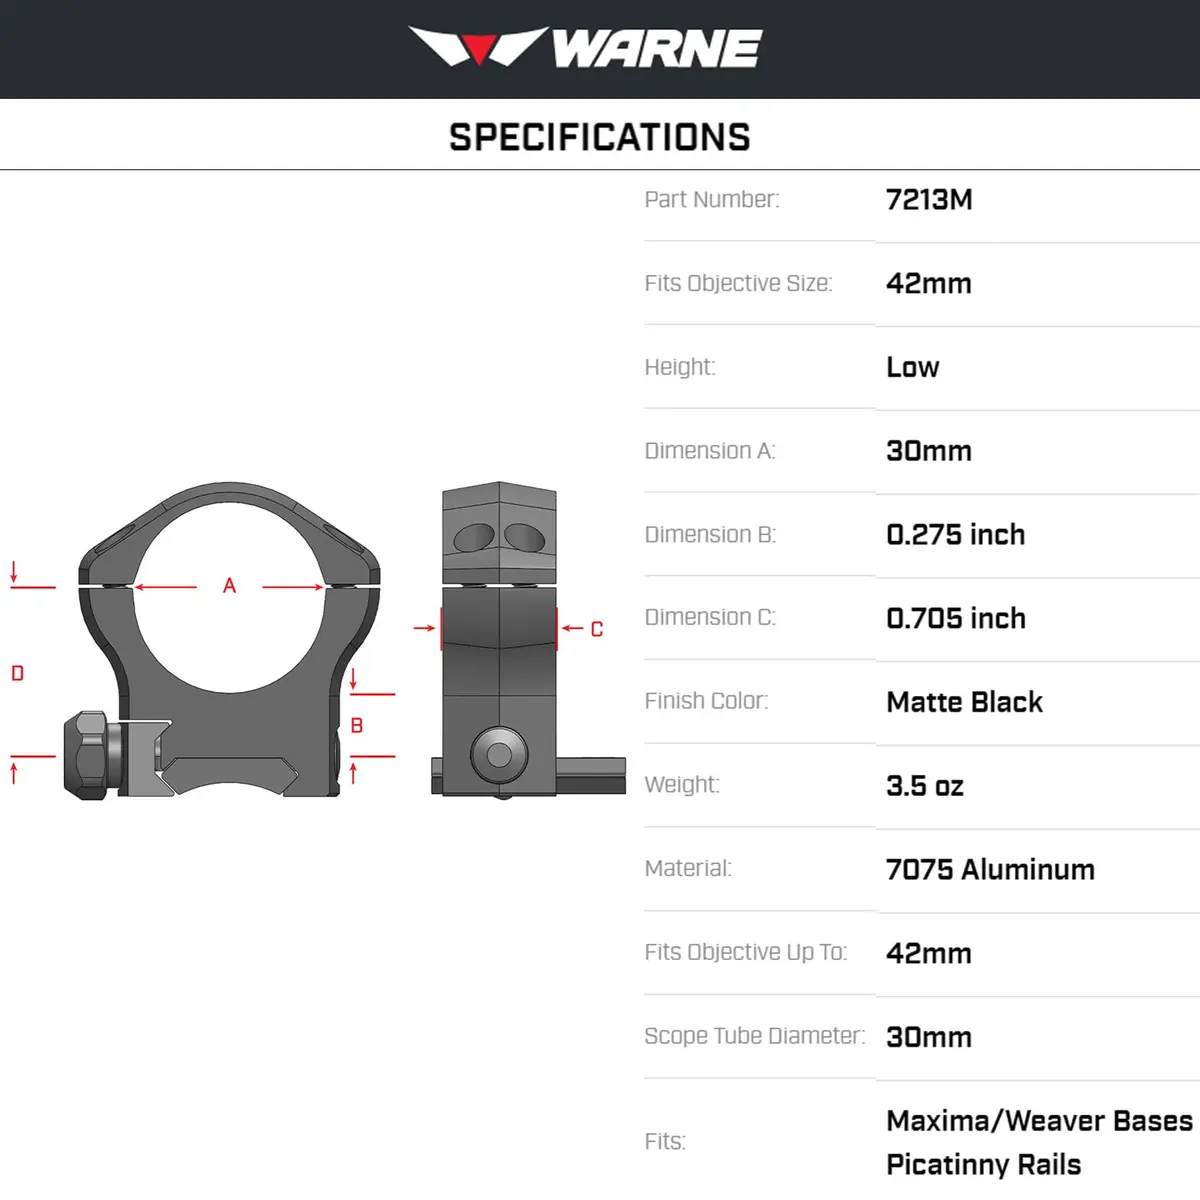The height and width of the screenshot is (1200, 1200).
Task: Click the 'Fits:' label
Action: coord(665,1141)
